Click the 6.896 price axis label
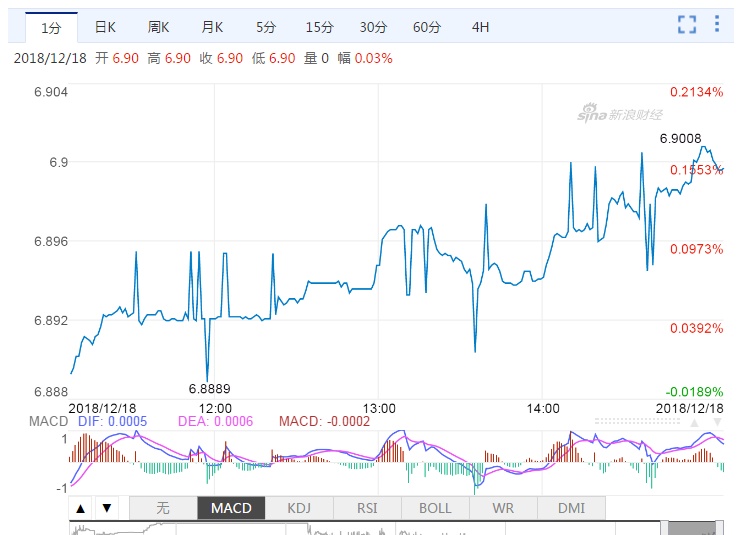 pos(51,241)
